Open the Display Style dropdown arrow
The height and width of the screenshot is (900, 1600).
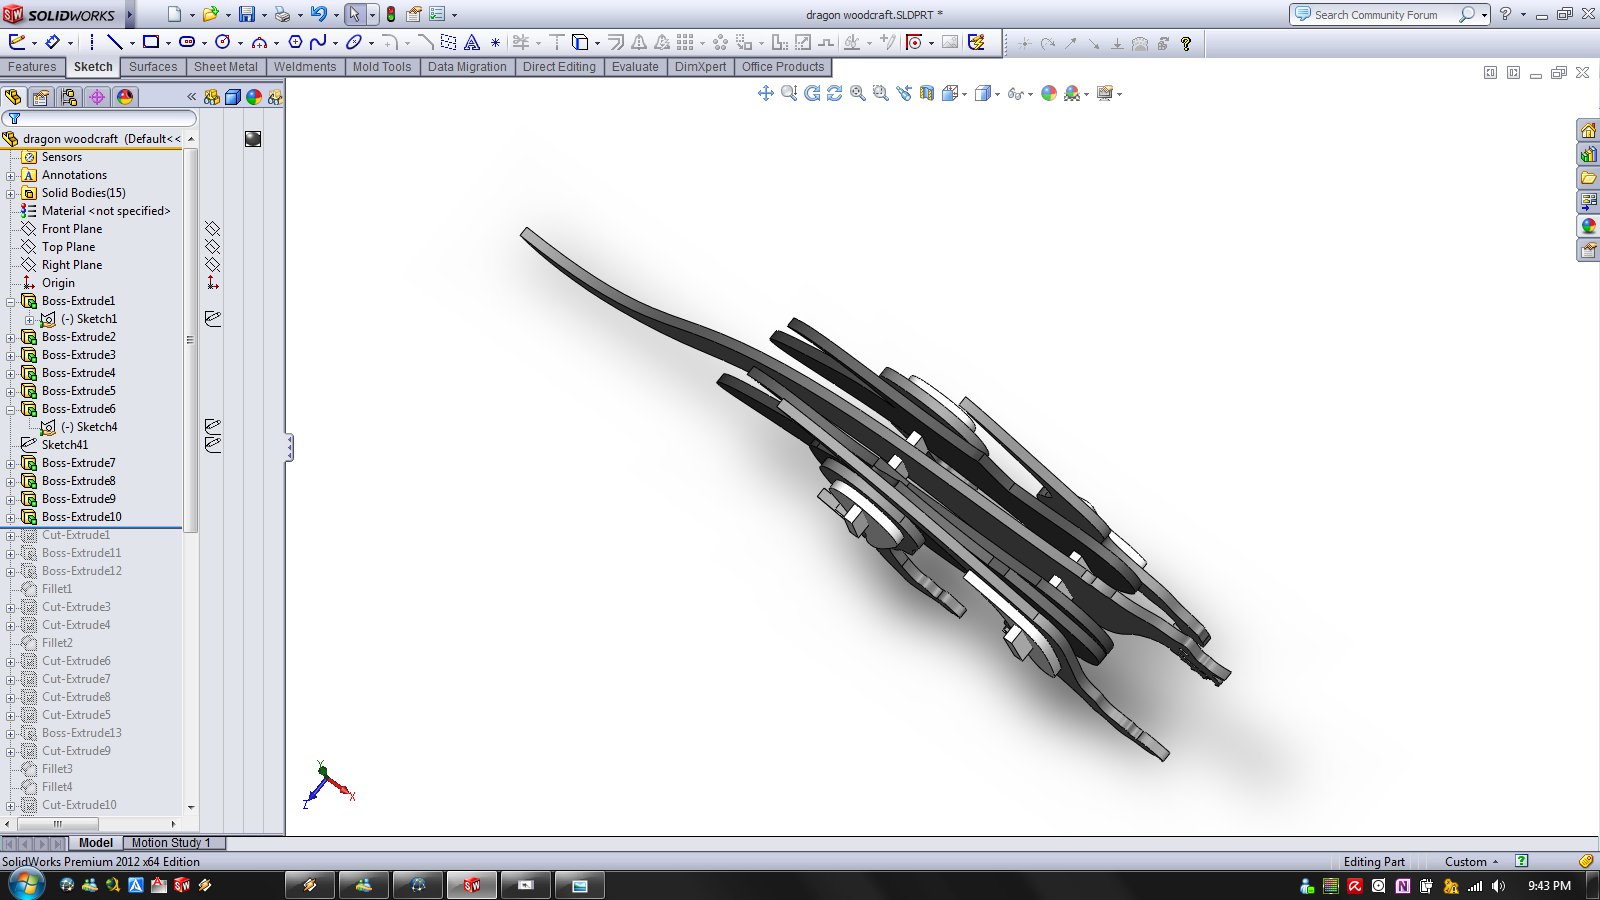tap(998, 94)
